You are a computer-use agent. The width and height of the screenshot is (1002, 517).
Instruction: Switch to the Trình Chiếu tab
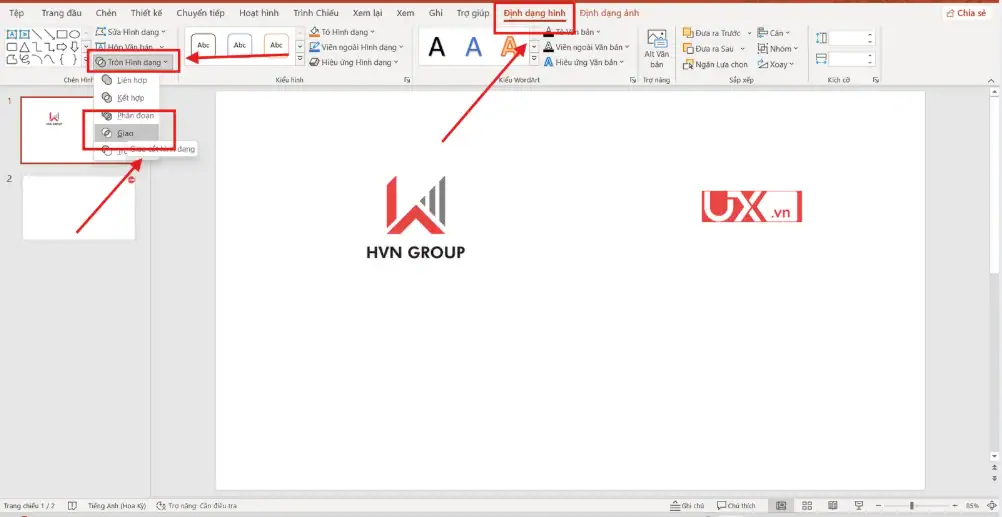(x=316, y=13)
